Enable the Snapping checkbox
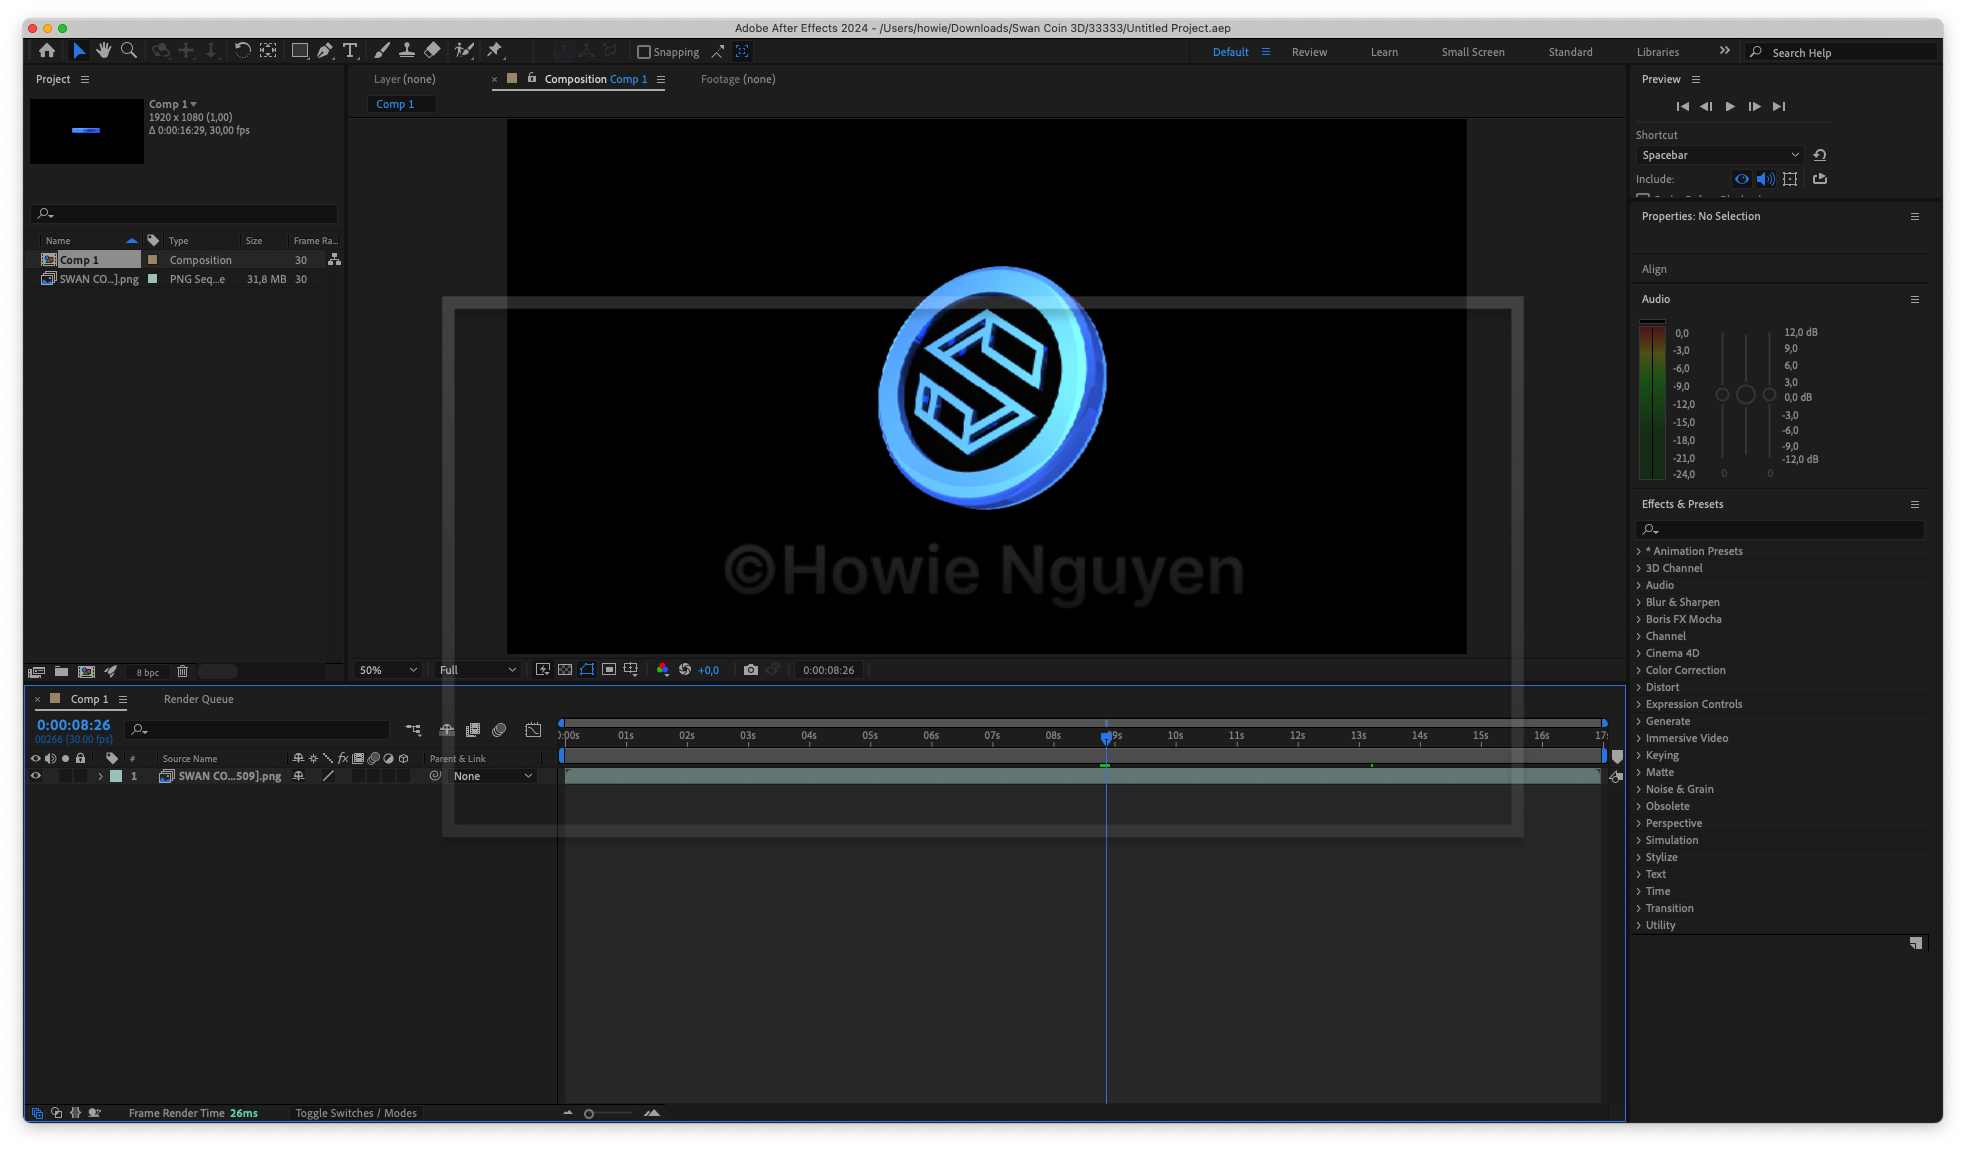 coord(644,52)
